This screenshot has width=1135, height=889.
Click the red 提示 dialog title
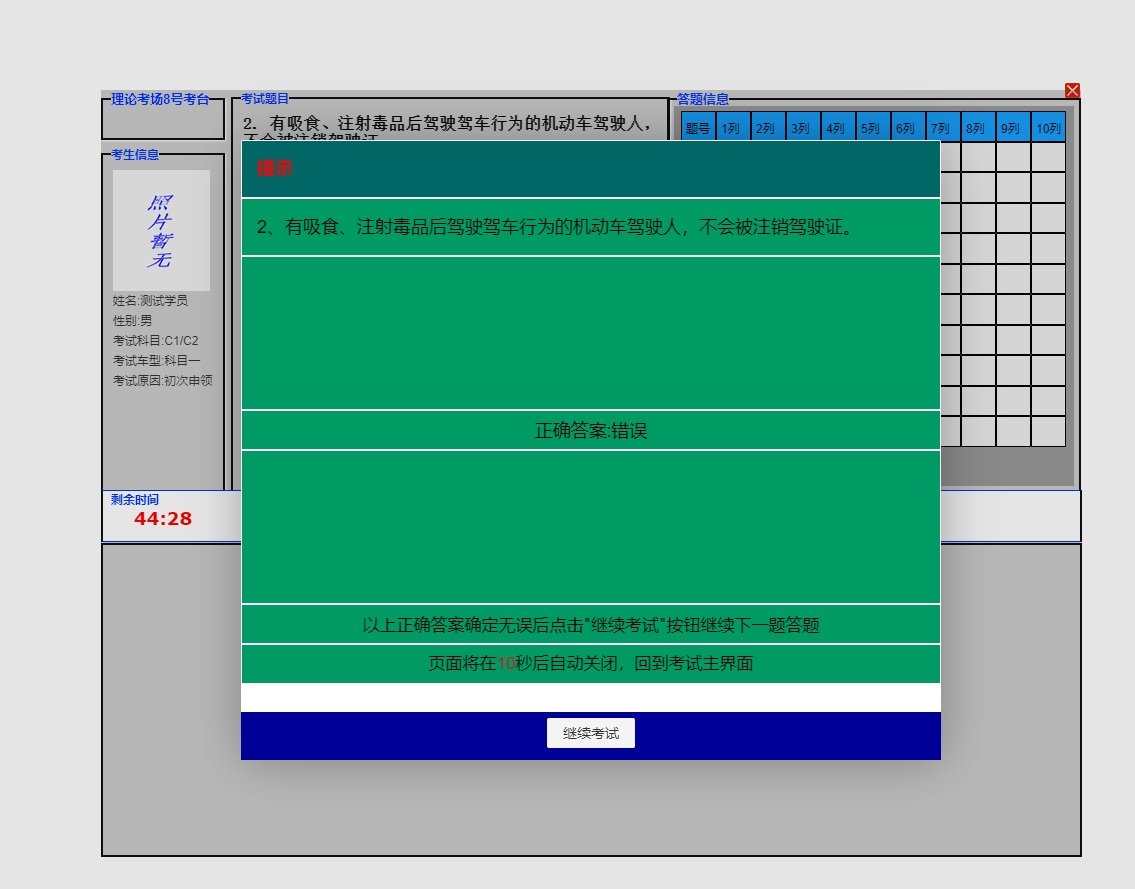(274, 168)
